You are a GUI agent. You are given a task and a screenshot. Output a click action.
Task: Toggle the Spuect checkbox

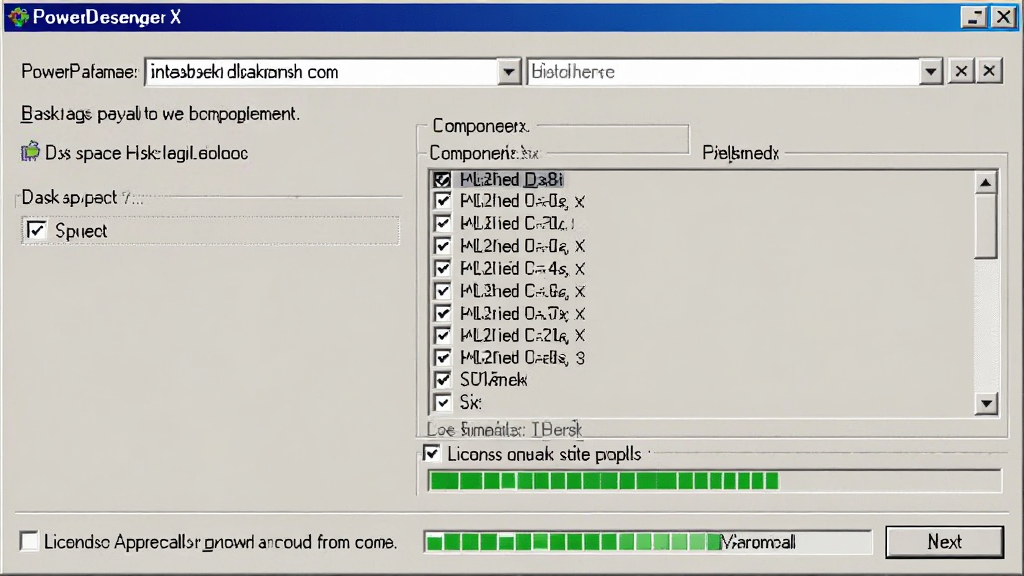click(x=37, y=230)
